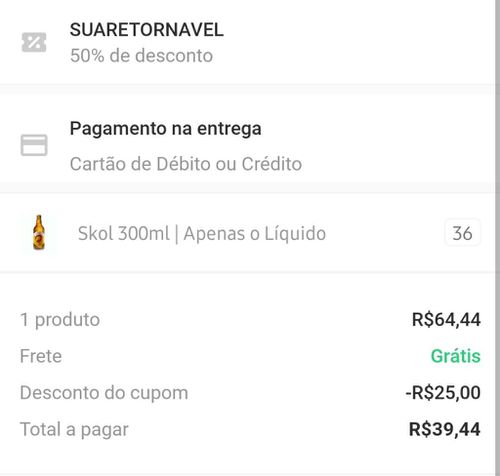500x476 pixels.
Task: Select the SUARETORNAVEL coupon code
Action: 147,30
